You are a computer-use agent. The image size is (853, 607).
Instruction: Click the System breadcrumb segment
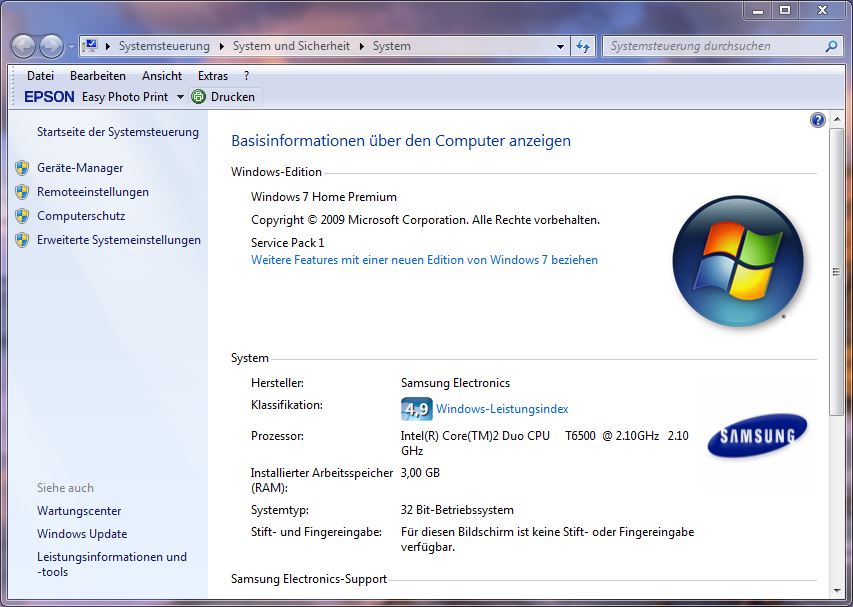tap(392, 46)
